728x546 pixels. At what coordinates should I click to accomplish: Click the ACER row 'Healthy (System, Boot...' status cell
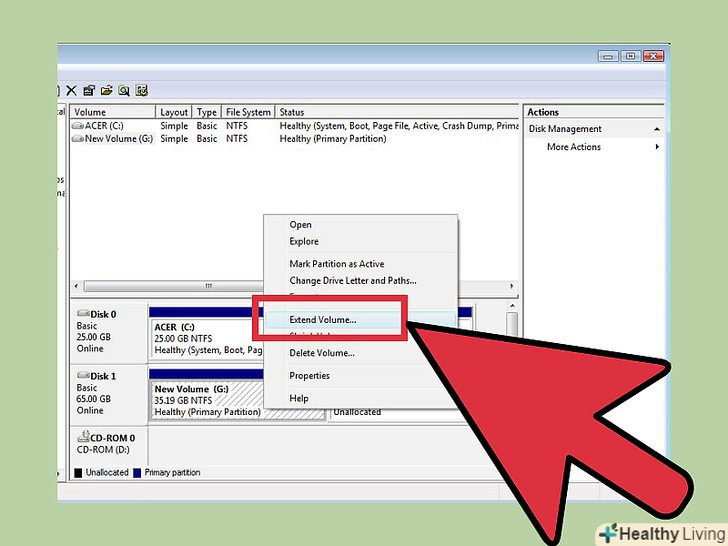point(399,126)
